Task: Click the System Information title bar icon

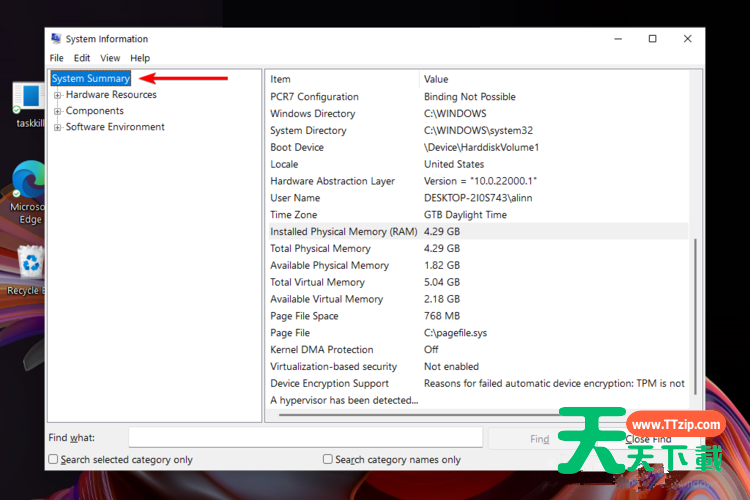Action: pyautogui.click(x=56, y=38)
